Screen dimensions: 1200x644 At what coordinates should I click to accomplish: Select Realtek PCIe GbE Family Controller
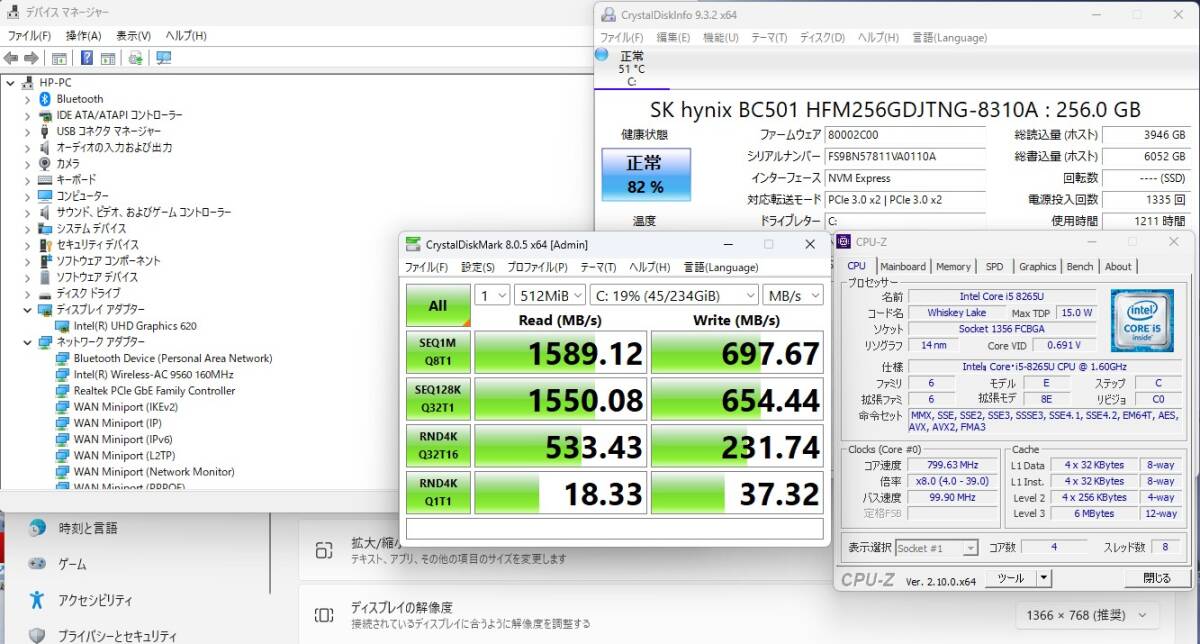click(x=155, y=391)
